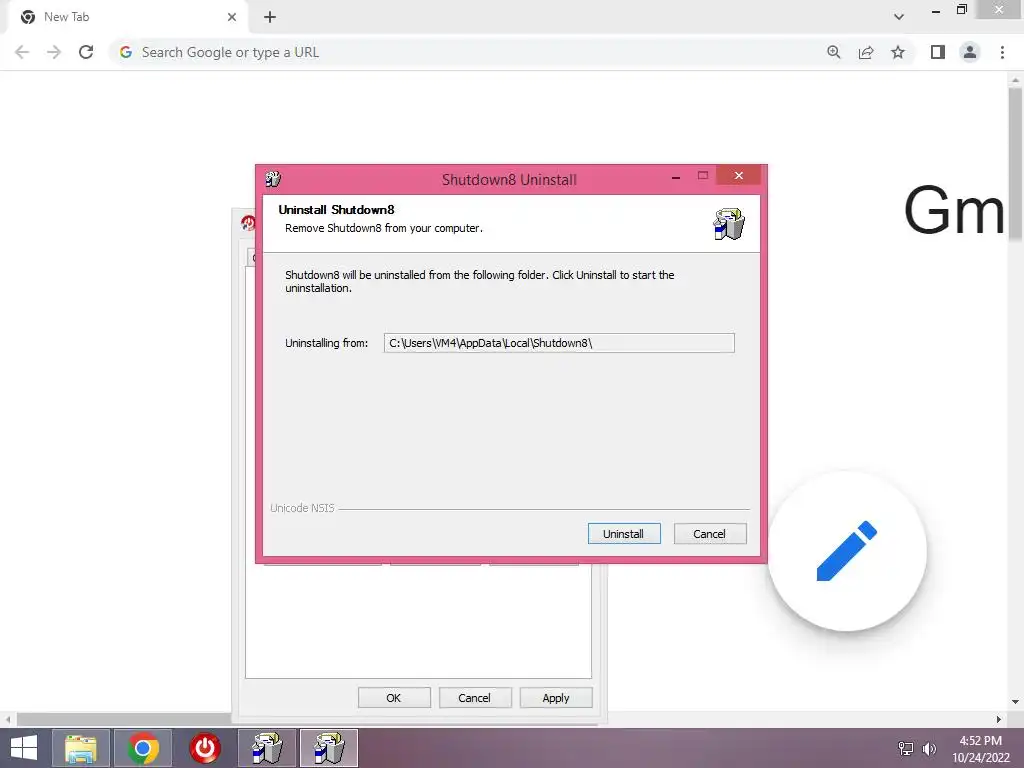Open the Windows Start button
Viewport: 1024px width, 768px height.
click(x=24, y=748)
